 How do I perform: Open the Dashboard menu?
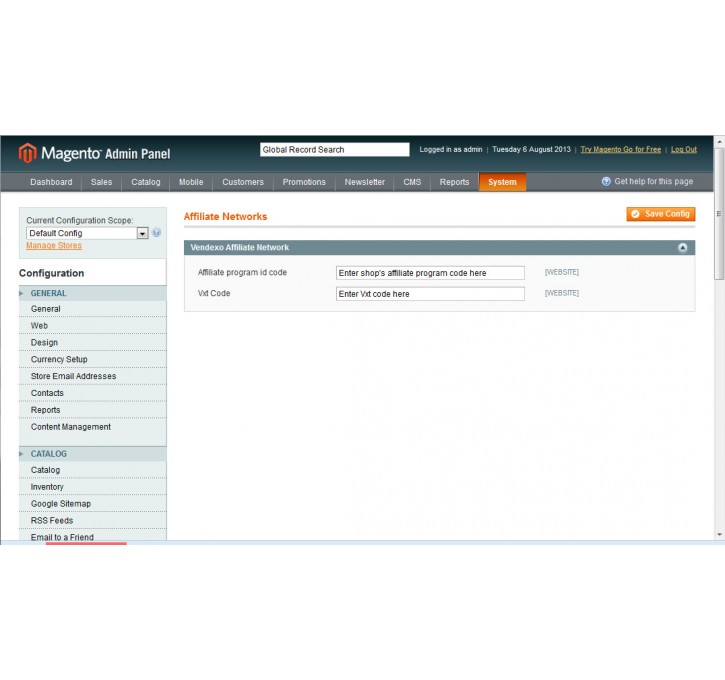(51, 182)
